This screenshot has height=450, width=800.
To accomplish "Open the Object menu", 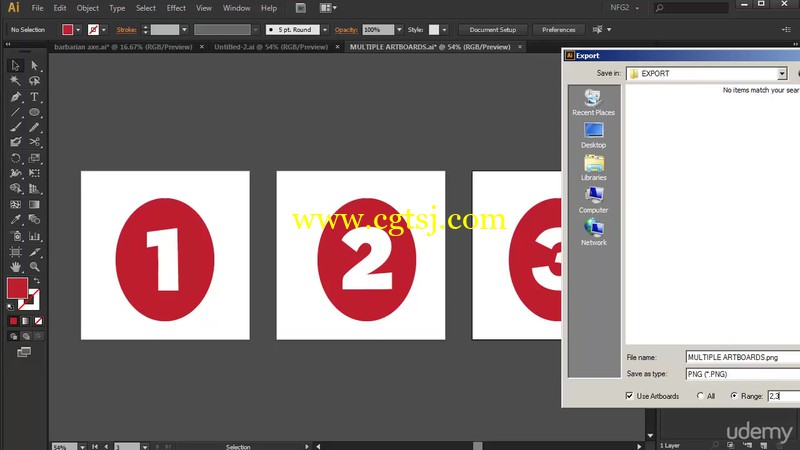I will [88, 8].
